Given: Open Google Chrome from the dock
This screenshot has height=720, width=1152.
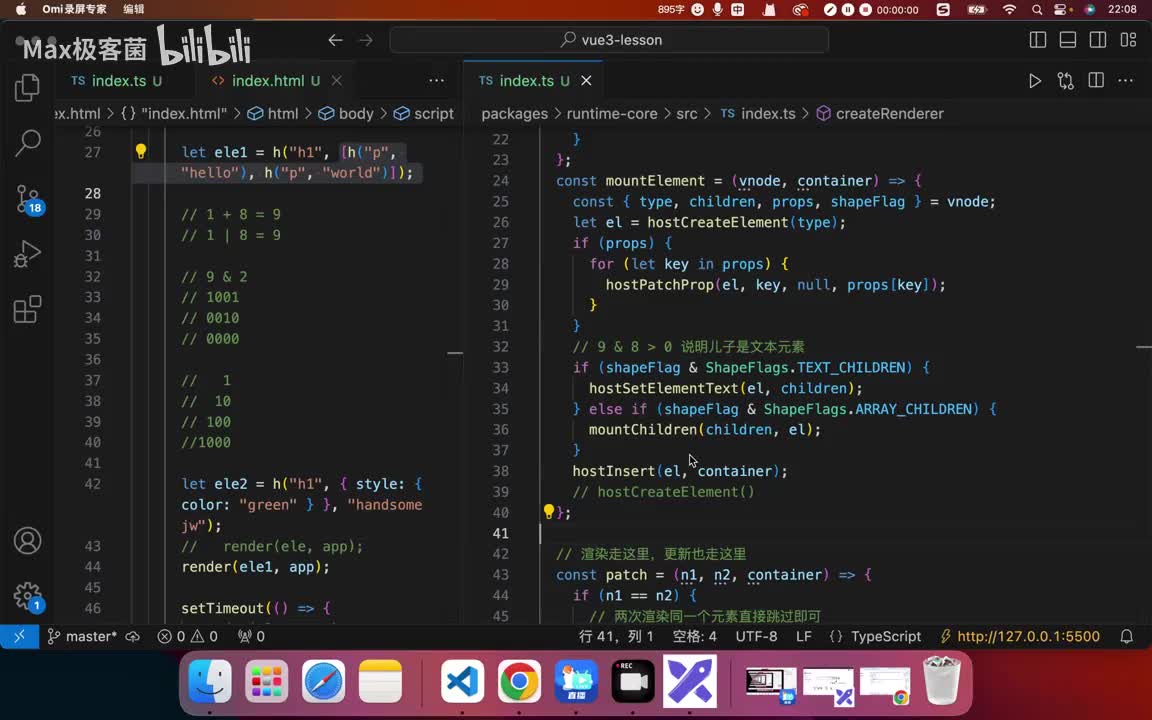Looking at the screenshot, I should pyautogui.click(x=519, y=681).
